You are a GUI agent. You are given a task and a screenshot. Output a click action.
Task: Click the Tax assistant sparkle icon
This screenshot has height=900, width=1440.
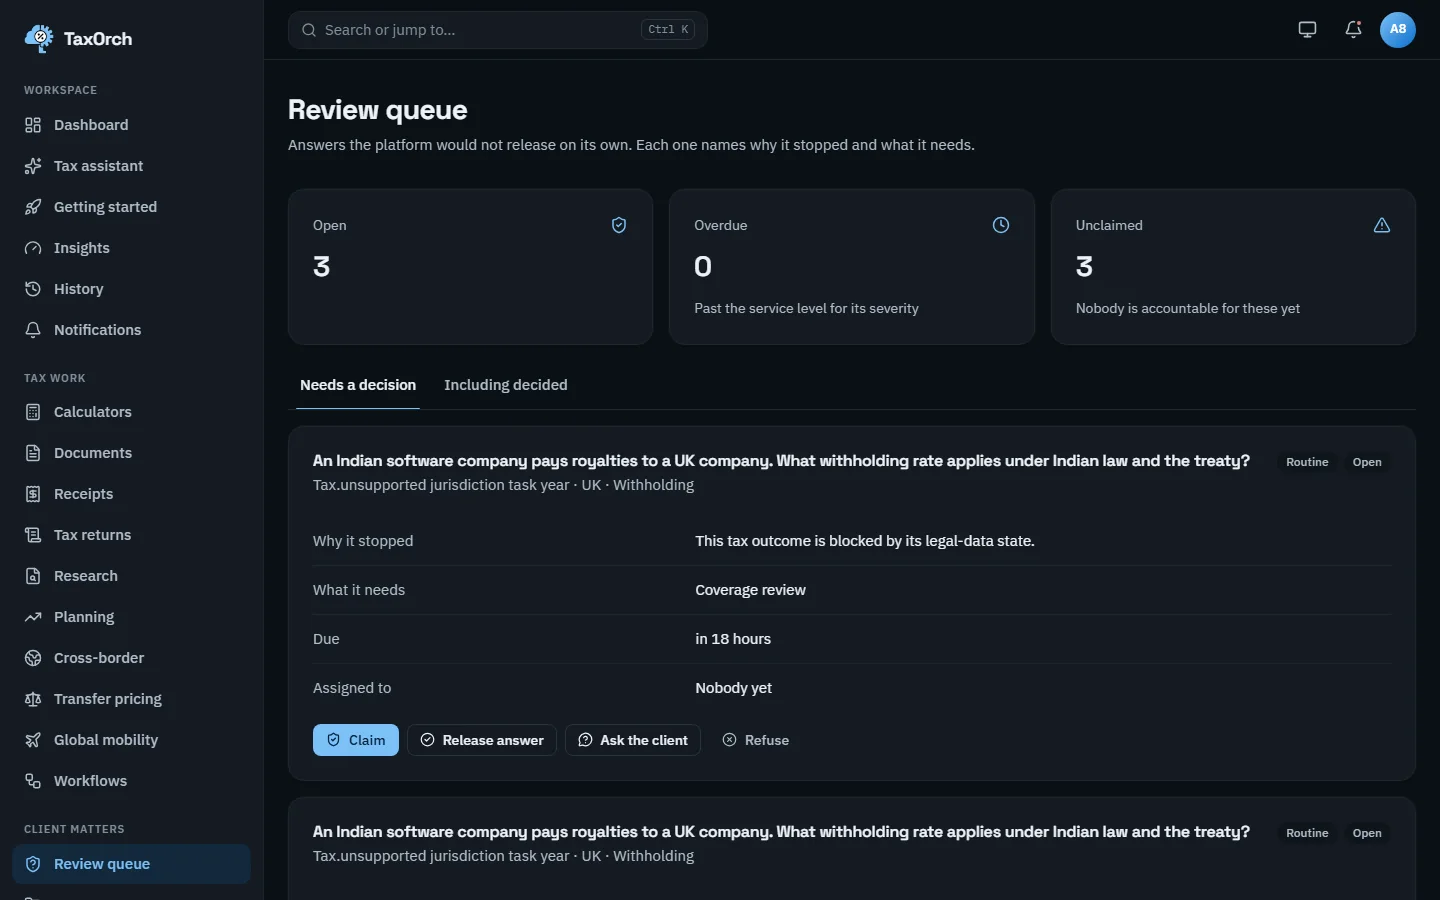[33, 166]
